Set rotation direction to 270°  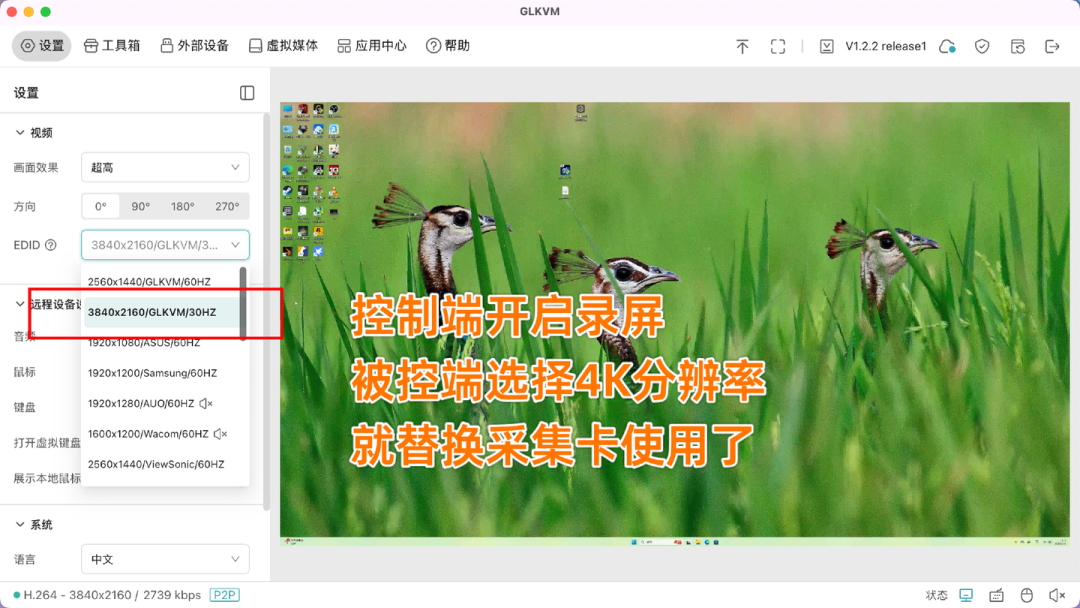[x=227, y=207]
